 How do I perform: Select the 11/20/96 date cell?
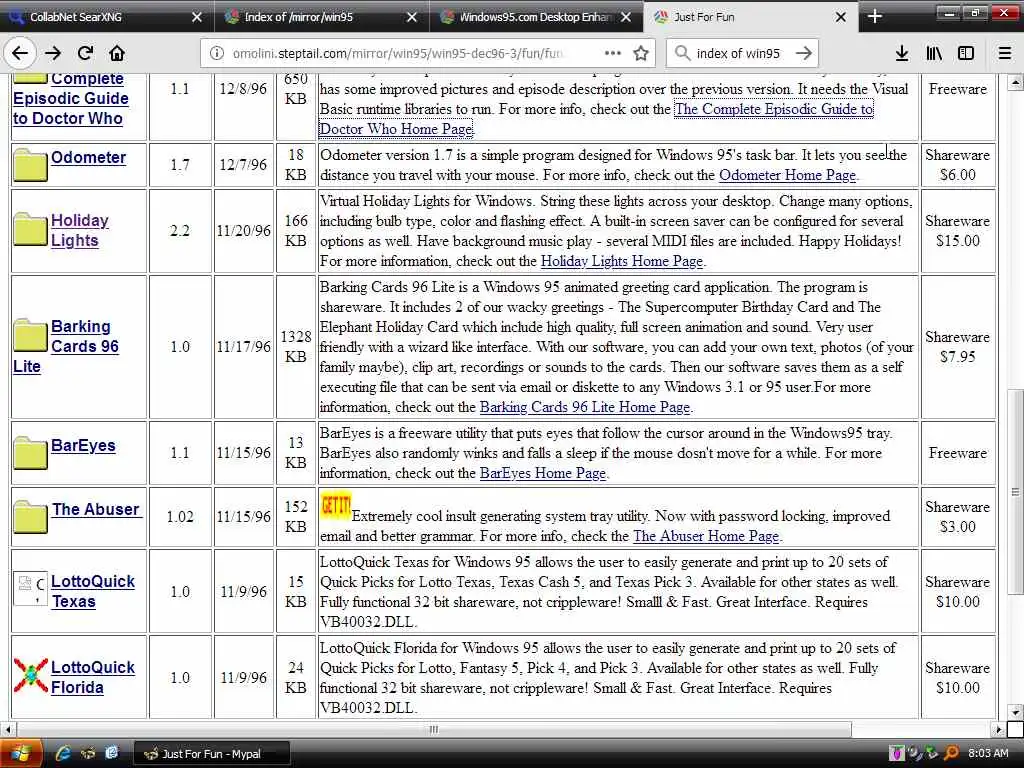244,231
